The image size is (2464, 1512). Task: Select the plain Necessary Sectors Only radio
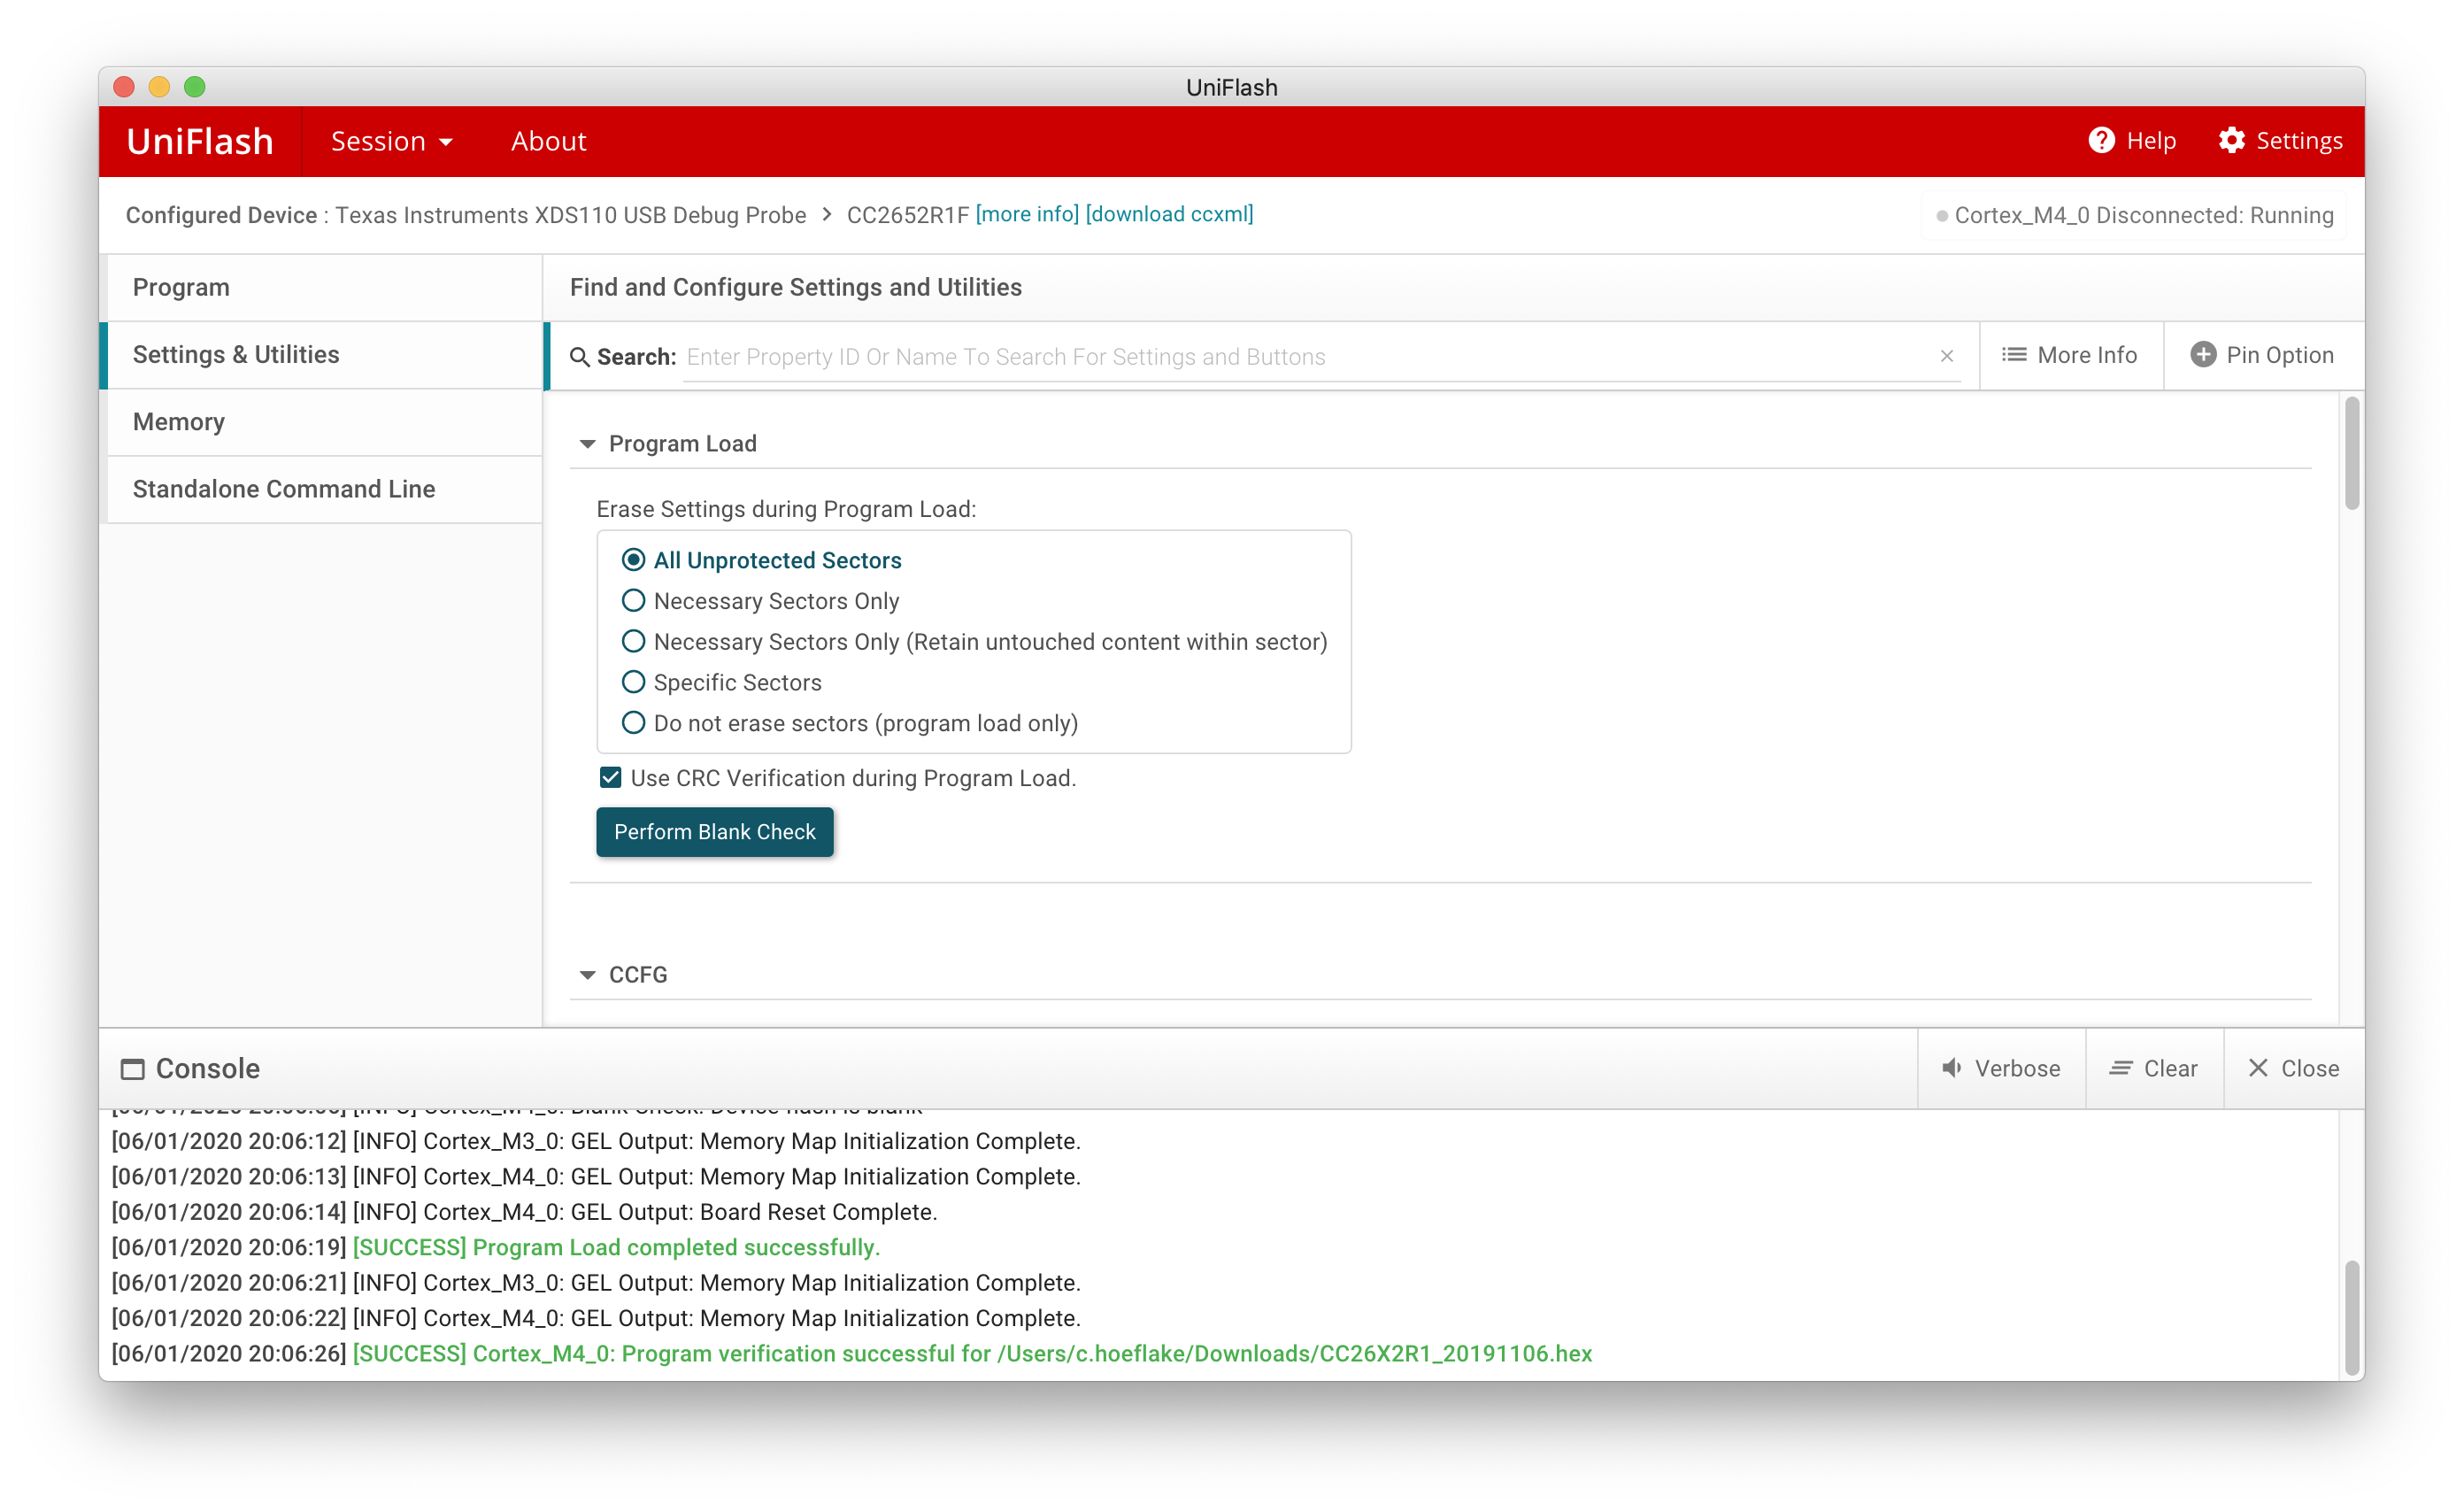tap(633, 601)
